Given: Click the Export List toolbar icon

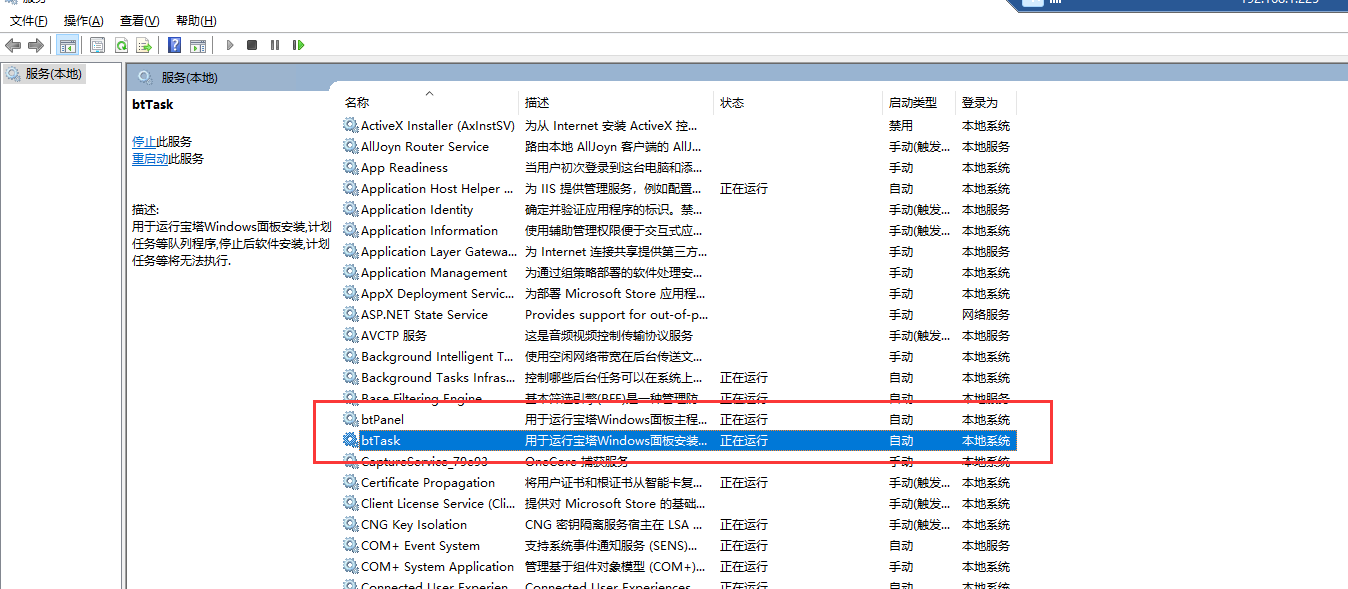Looking at the screenshot, I should tap(144, 45).
